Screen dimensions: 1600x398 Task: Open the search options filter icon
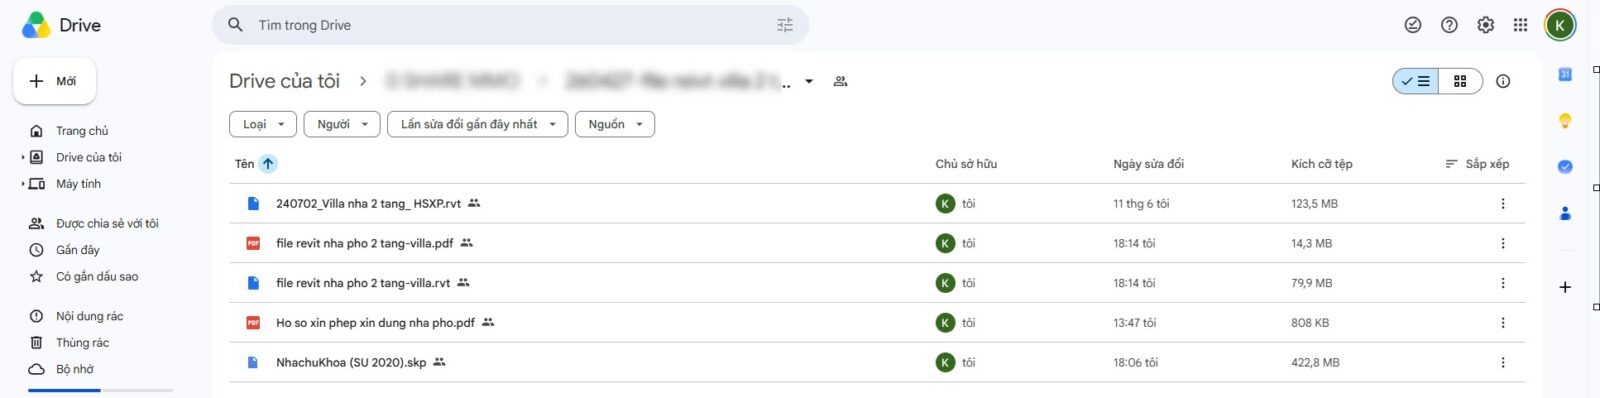(785, 25)
